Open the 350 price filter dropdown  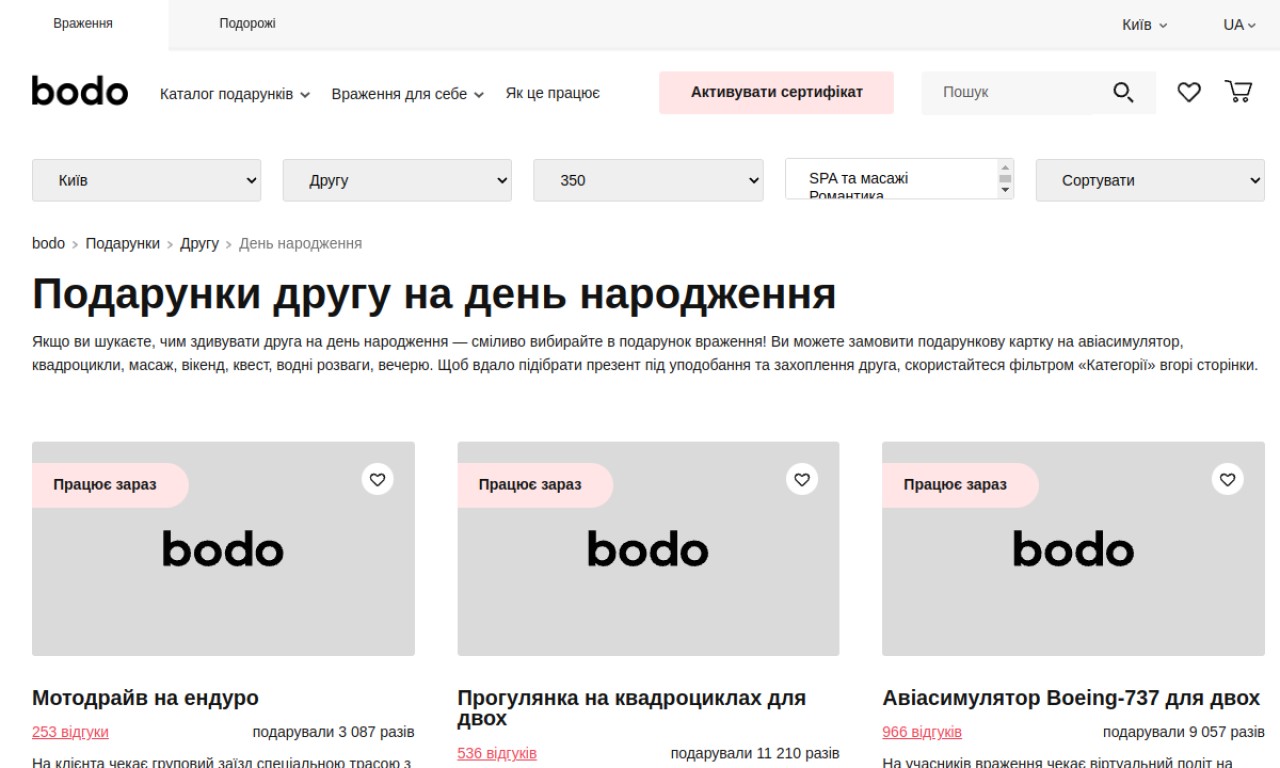pyautogui.click(x=648, y=180)
